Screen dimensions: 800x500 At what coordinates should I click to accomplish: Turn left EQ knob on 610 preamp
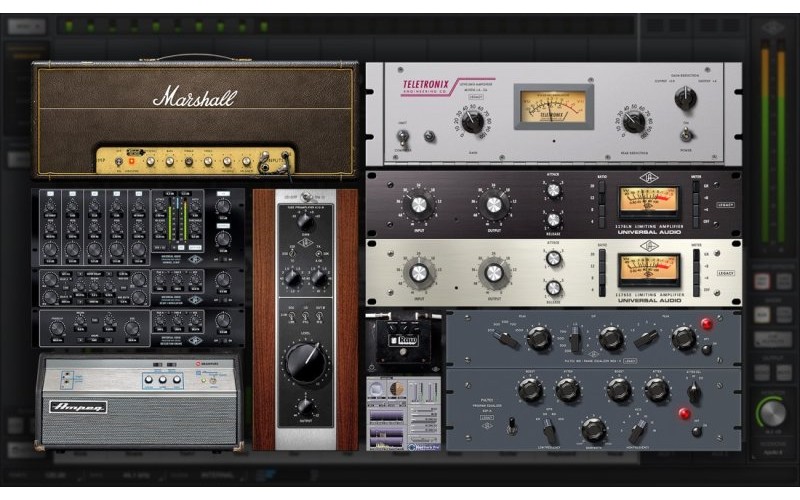(x=292, y=278)
